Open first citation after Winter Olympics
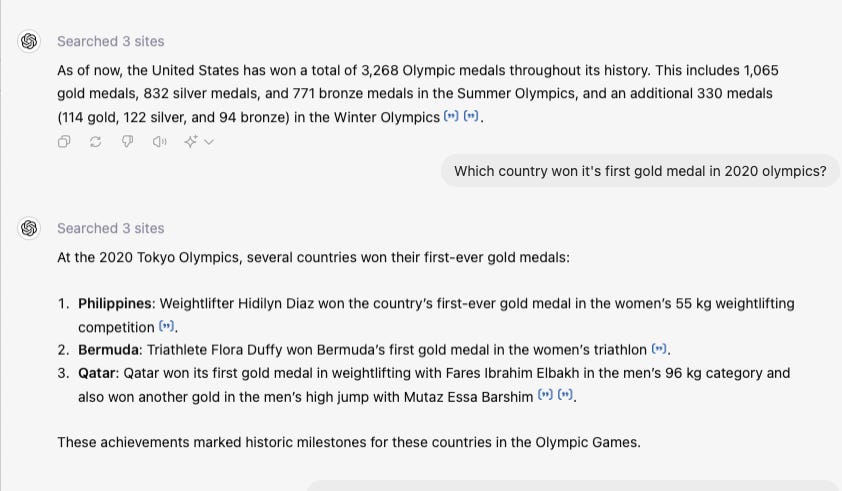Image resolution: width=842 pixels, height=491 pixels. tap(451, 116)
